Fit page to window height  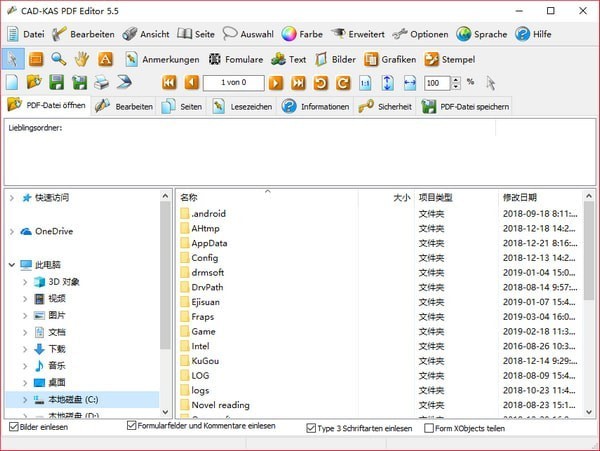388,83
